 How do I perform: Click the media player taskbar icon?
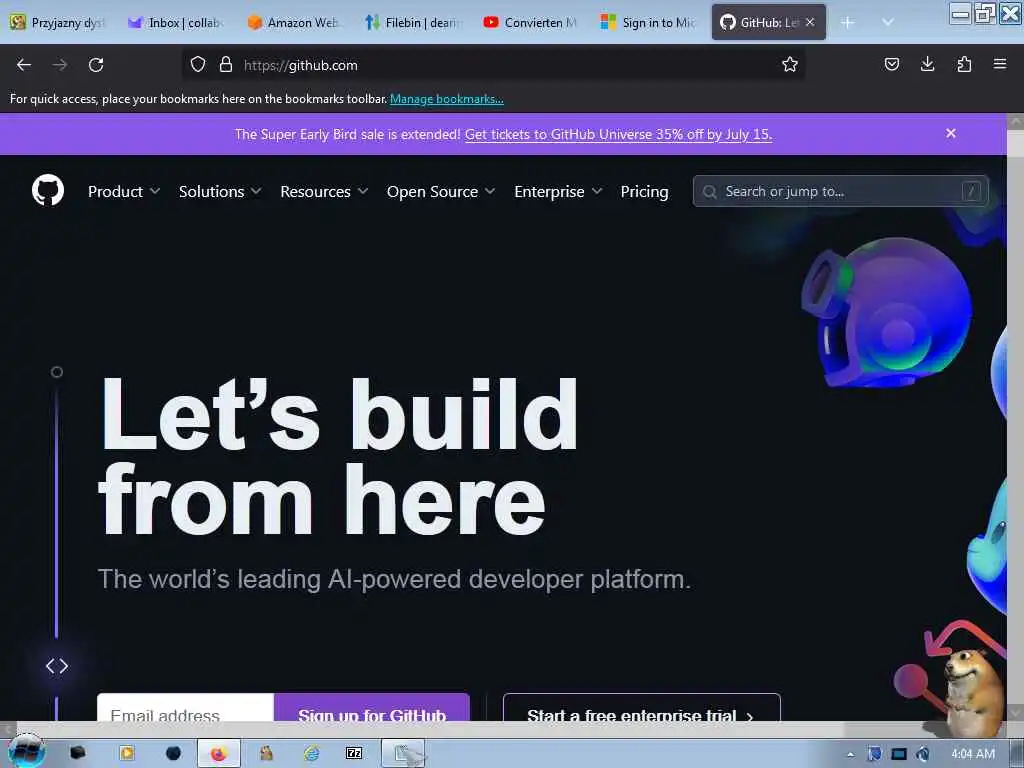pyautogui.click(x=127, y=754)
